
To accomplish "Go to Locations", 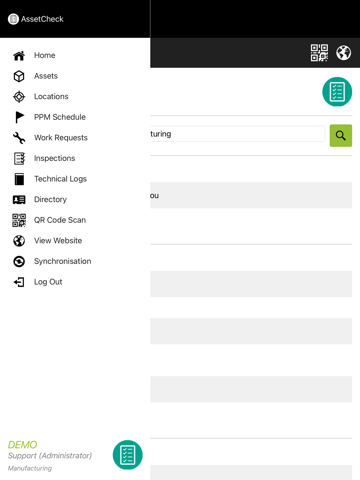I will tap(51, 96).
